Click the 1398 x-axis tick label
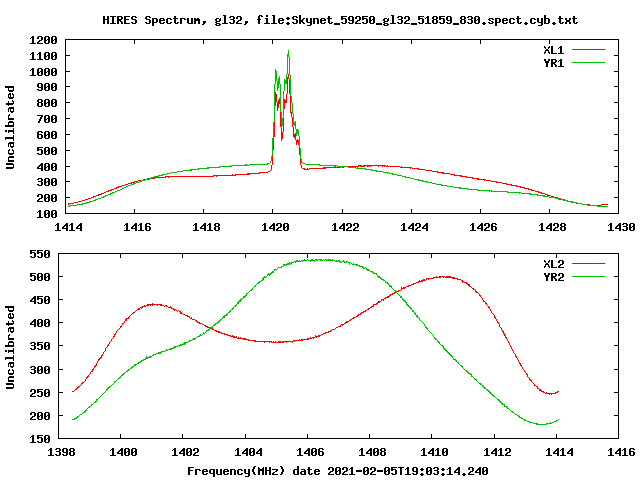Screen dimensions: 640x480 pos(61,452)
